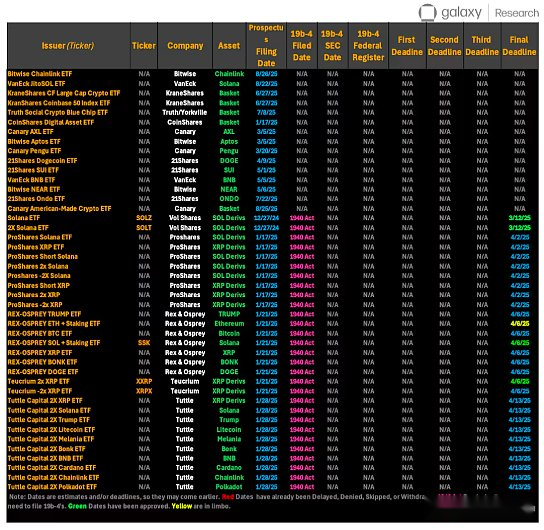Select the Final Deadline header

pyautogui.click(x=519, y=46)
